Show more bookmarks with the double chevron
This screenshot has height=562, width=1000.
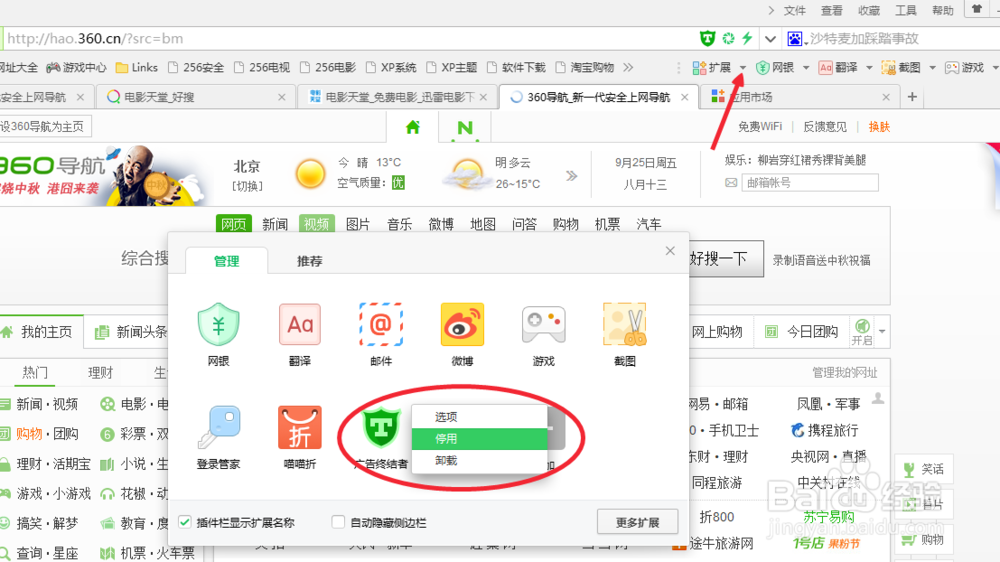click(x=629, y=68)
